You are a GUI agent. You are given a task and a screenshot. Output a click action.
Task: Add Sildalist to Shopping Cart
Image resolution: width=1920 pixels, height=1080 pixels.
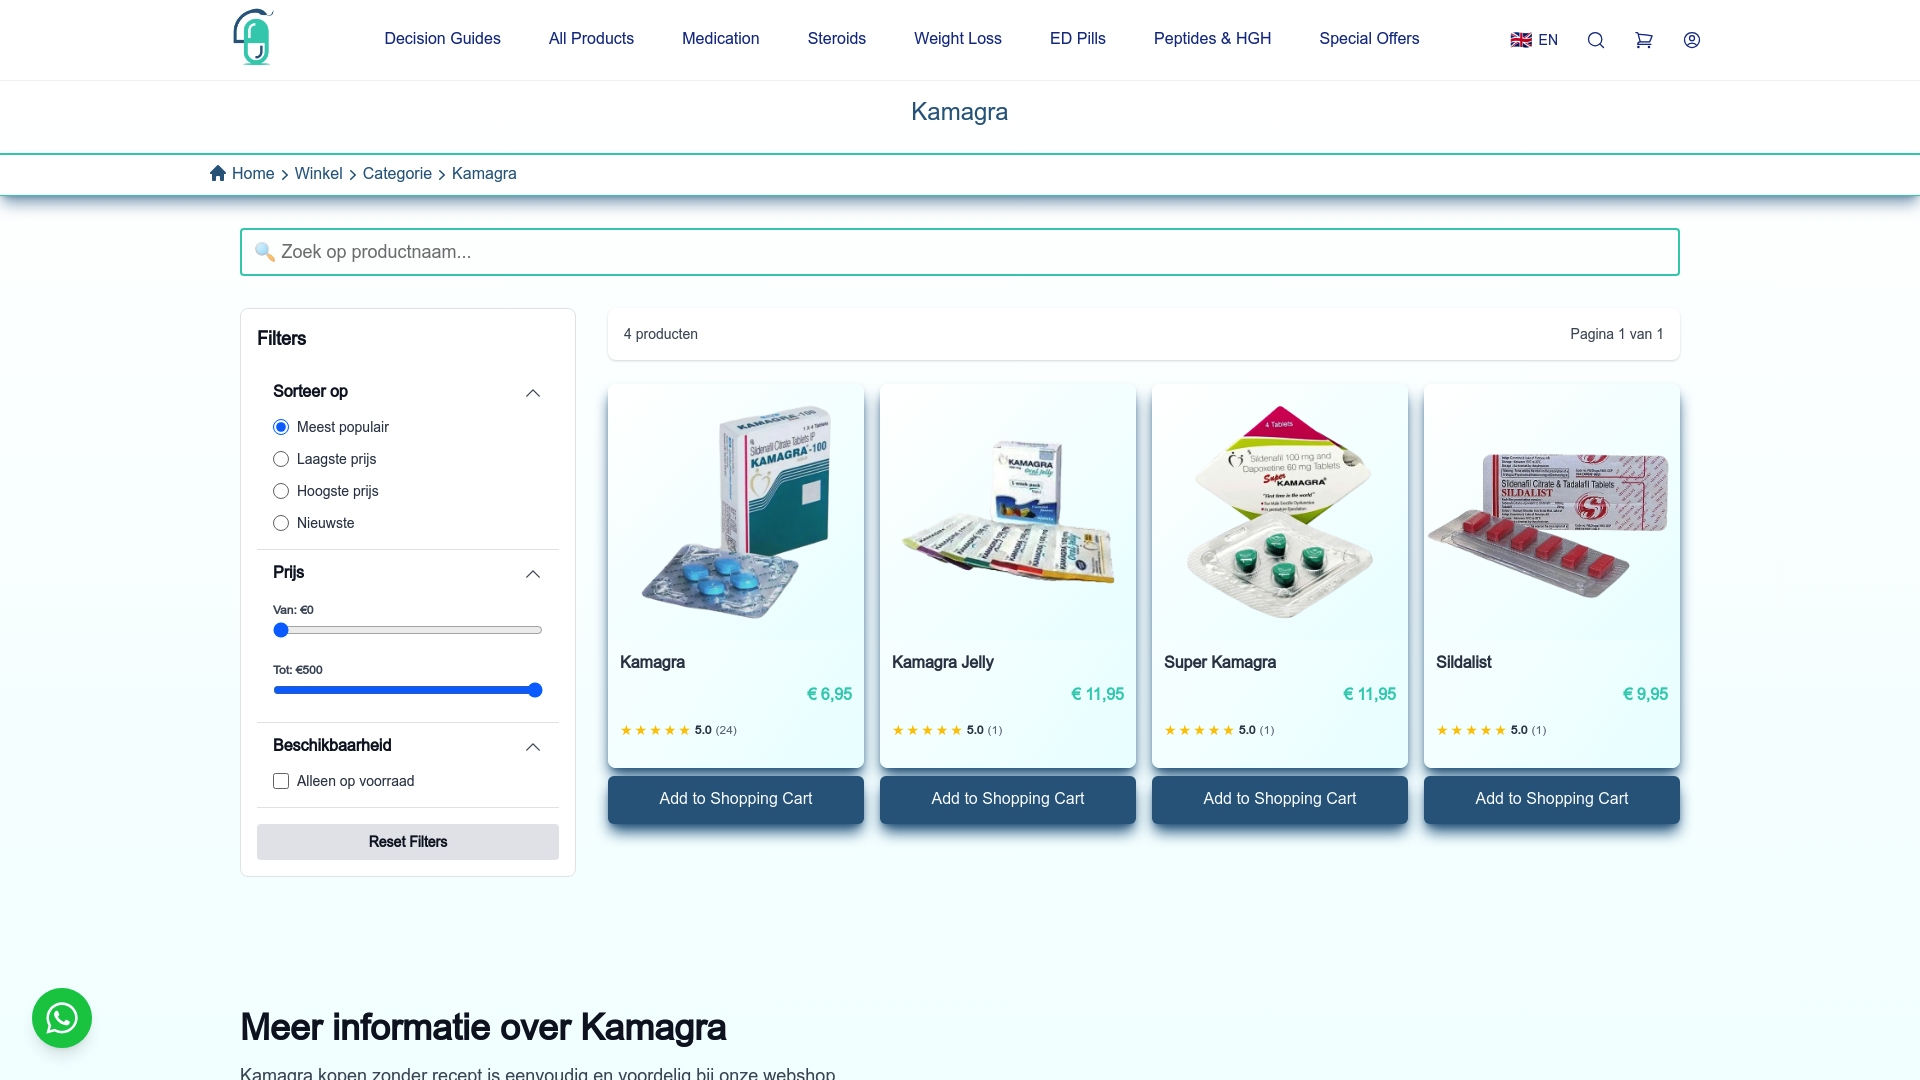(x=1552, y=799)
